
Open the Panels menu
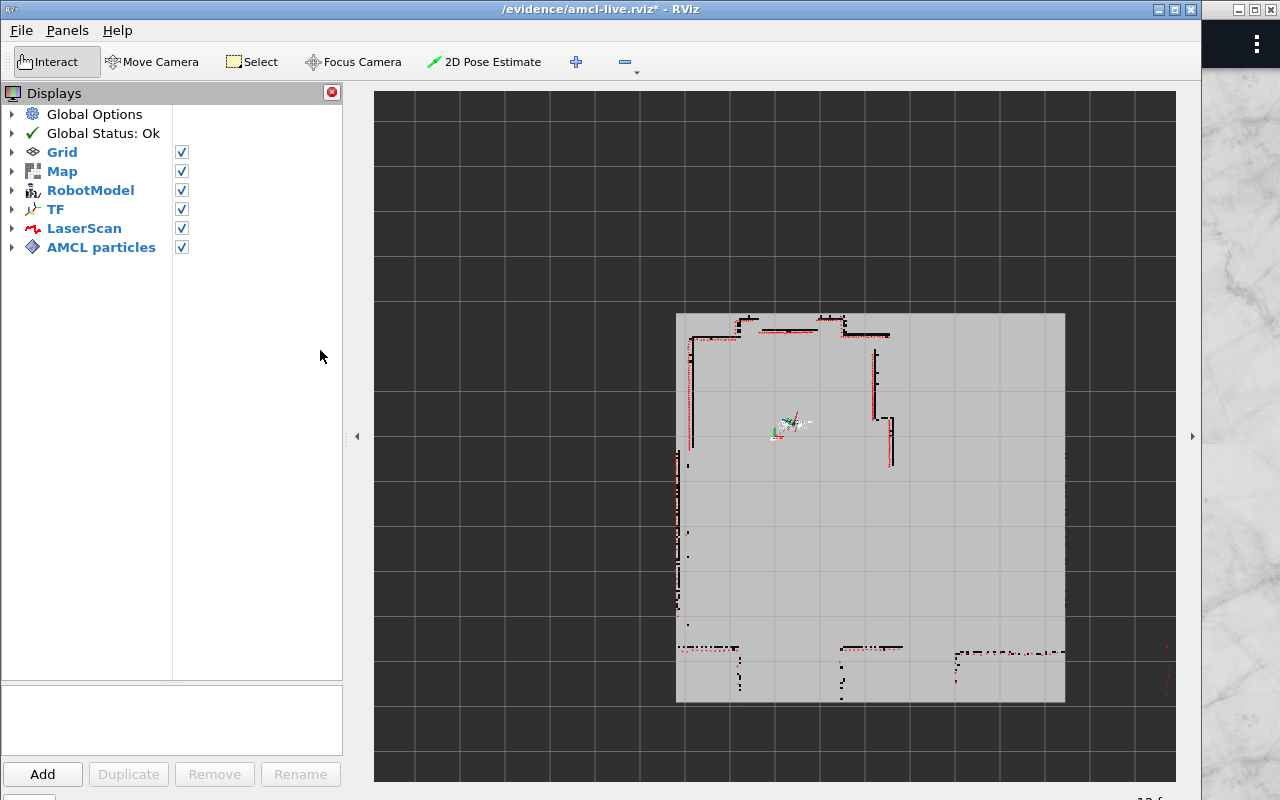click(67, 31)
